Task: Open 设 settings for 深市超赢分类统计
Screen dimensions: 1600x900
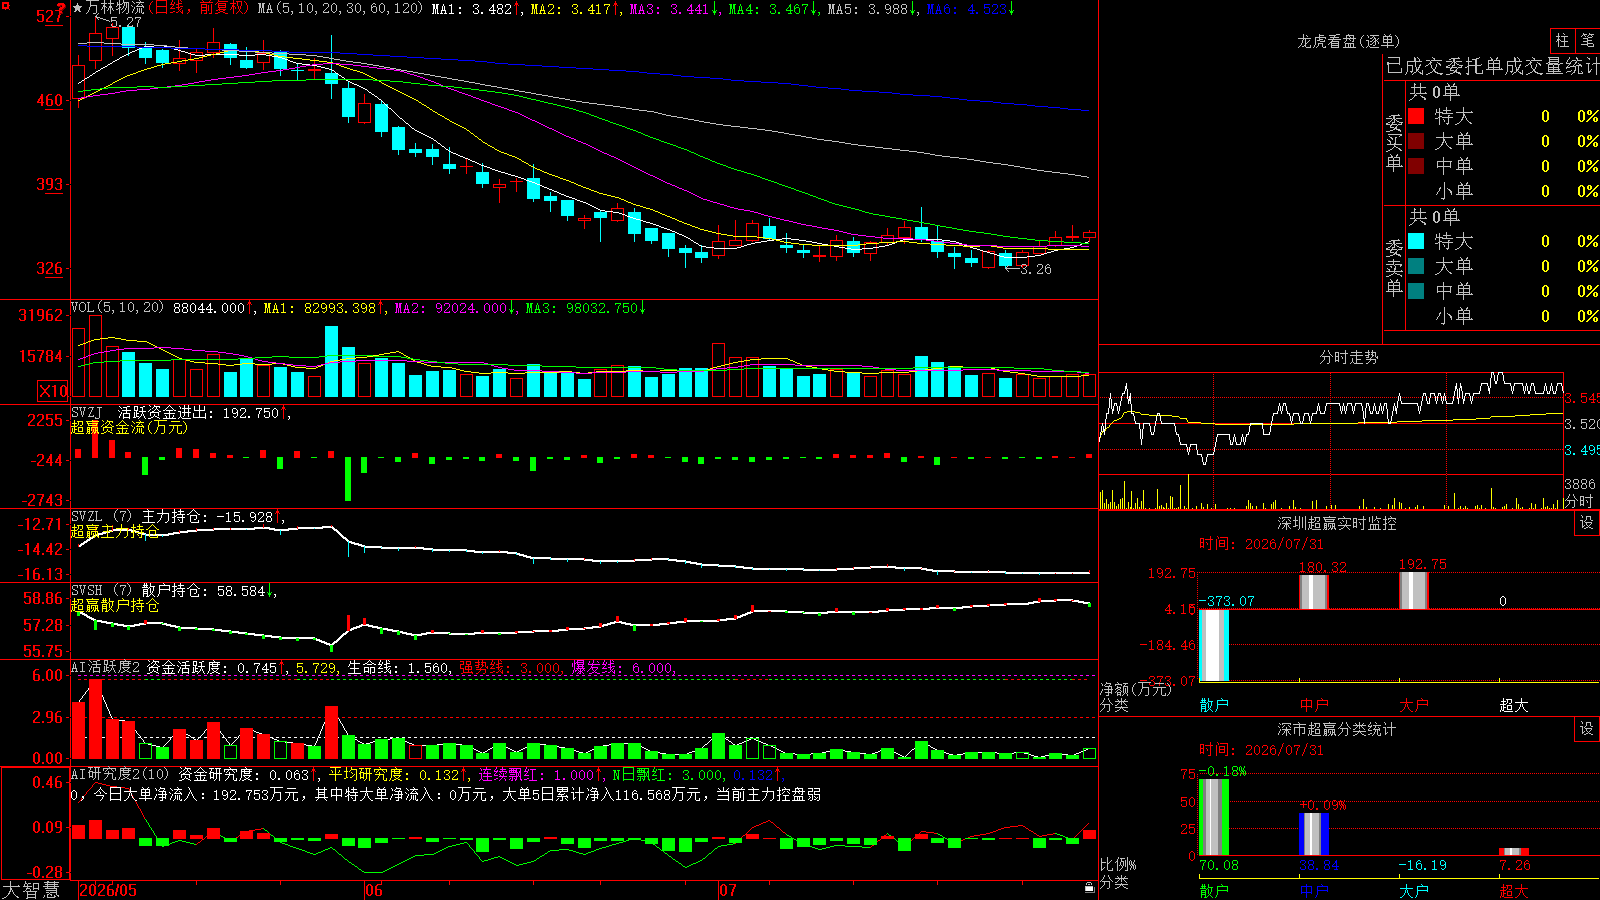Action: point(1587,729)
